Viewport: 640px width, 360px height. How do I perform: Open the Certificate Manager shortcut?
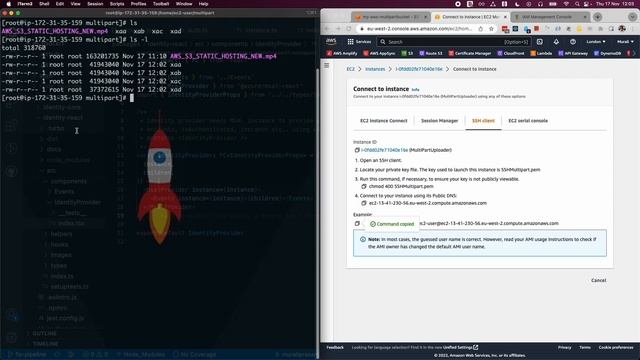(x=470, y=53)
